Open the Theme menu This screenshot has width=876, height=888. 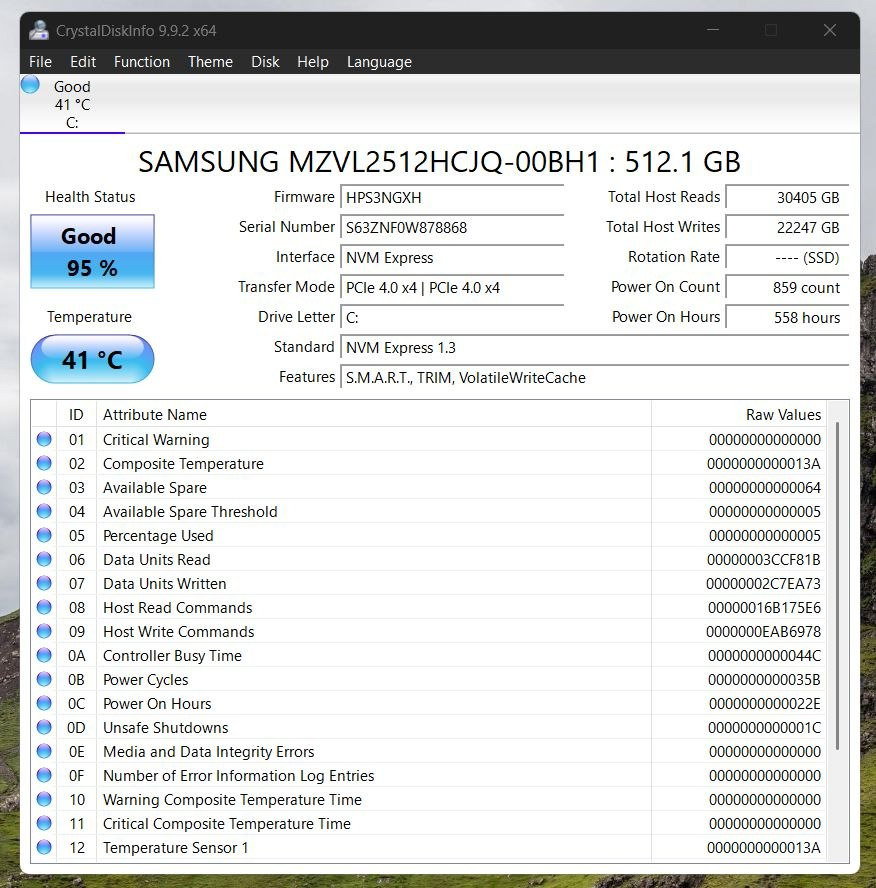pyautogui.click(x=211, y=62)
